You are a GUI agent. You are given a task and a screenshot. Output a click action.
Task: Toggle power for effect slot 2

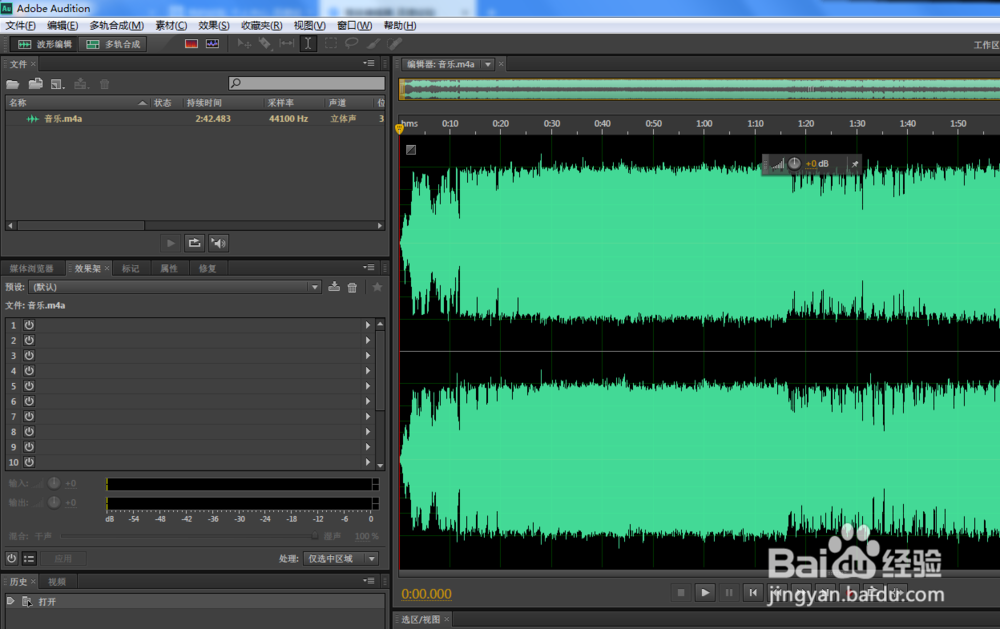pyautogui.click(x=29, y=340)
